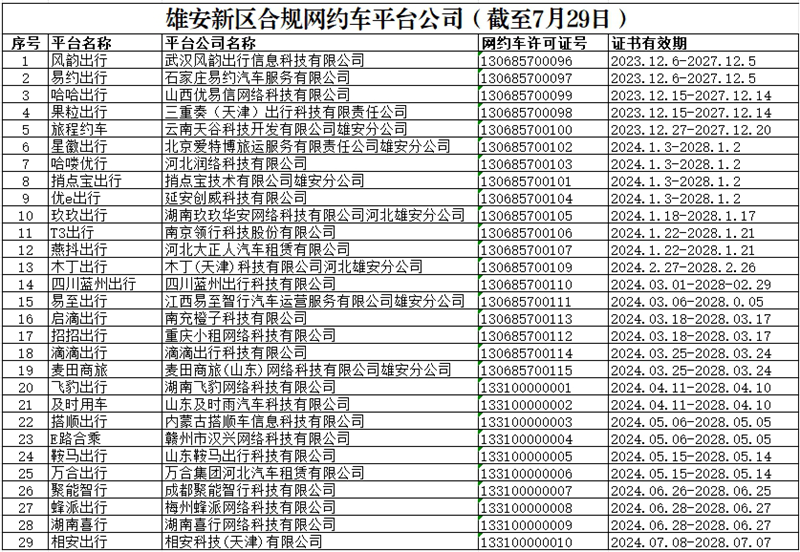Select the '风韵出行' platform name cell
This screenshot has width=800, height=552.
point(81,61)
